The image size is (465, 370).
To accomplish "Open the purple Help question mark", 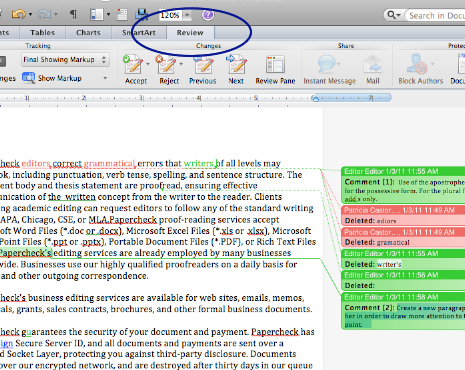I will [x=208, y=15].
